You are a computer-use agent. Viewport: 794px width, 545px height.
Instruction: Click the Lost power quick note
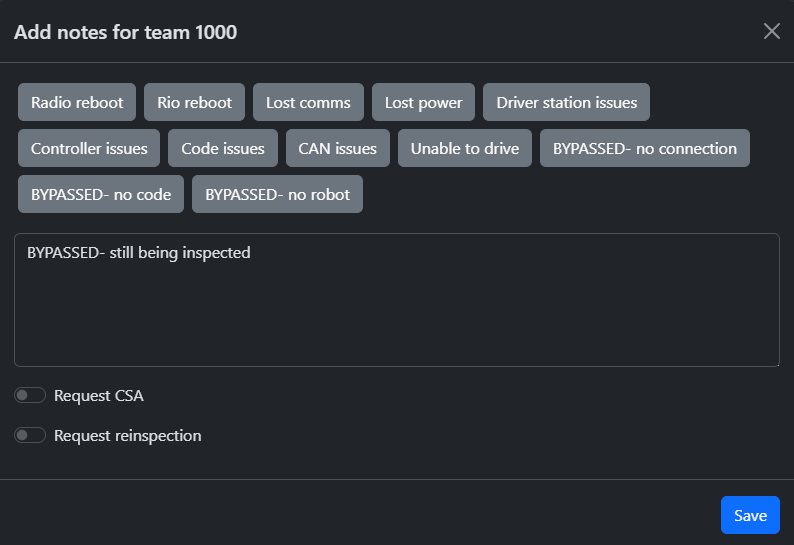(423, 102)
